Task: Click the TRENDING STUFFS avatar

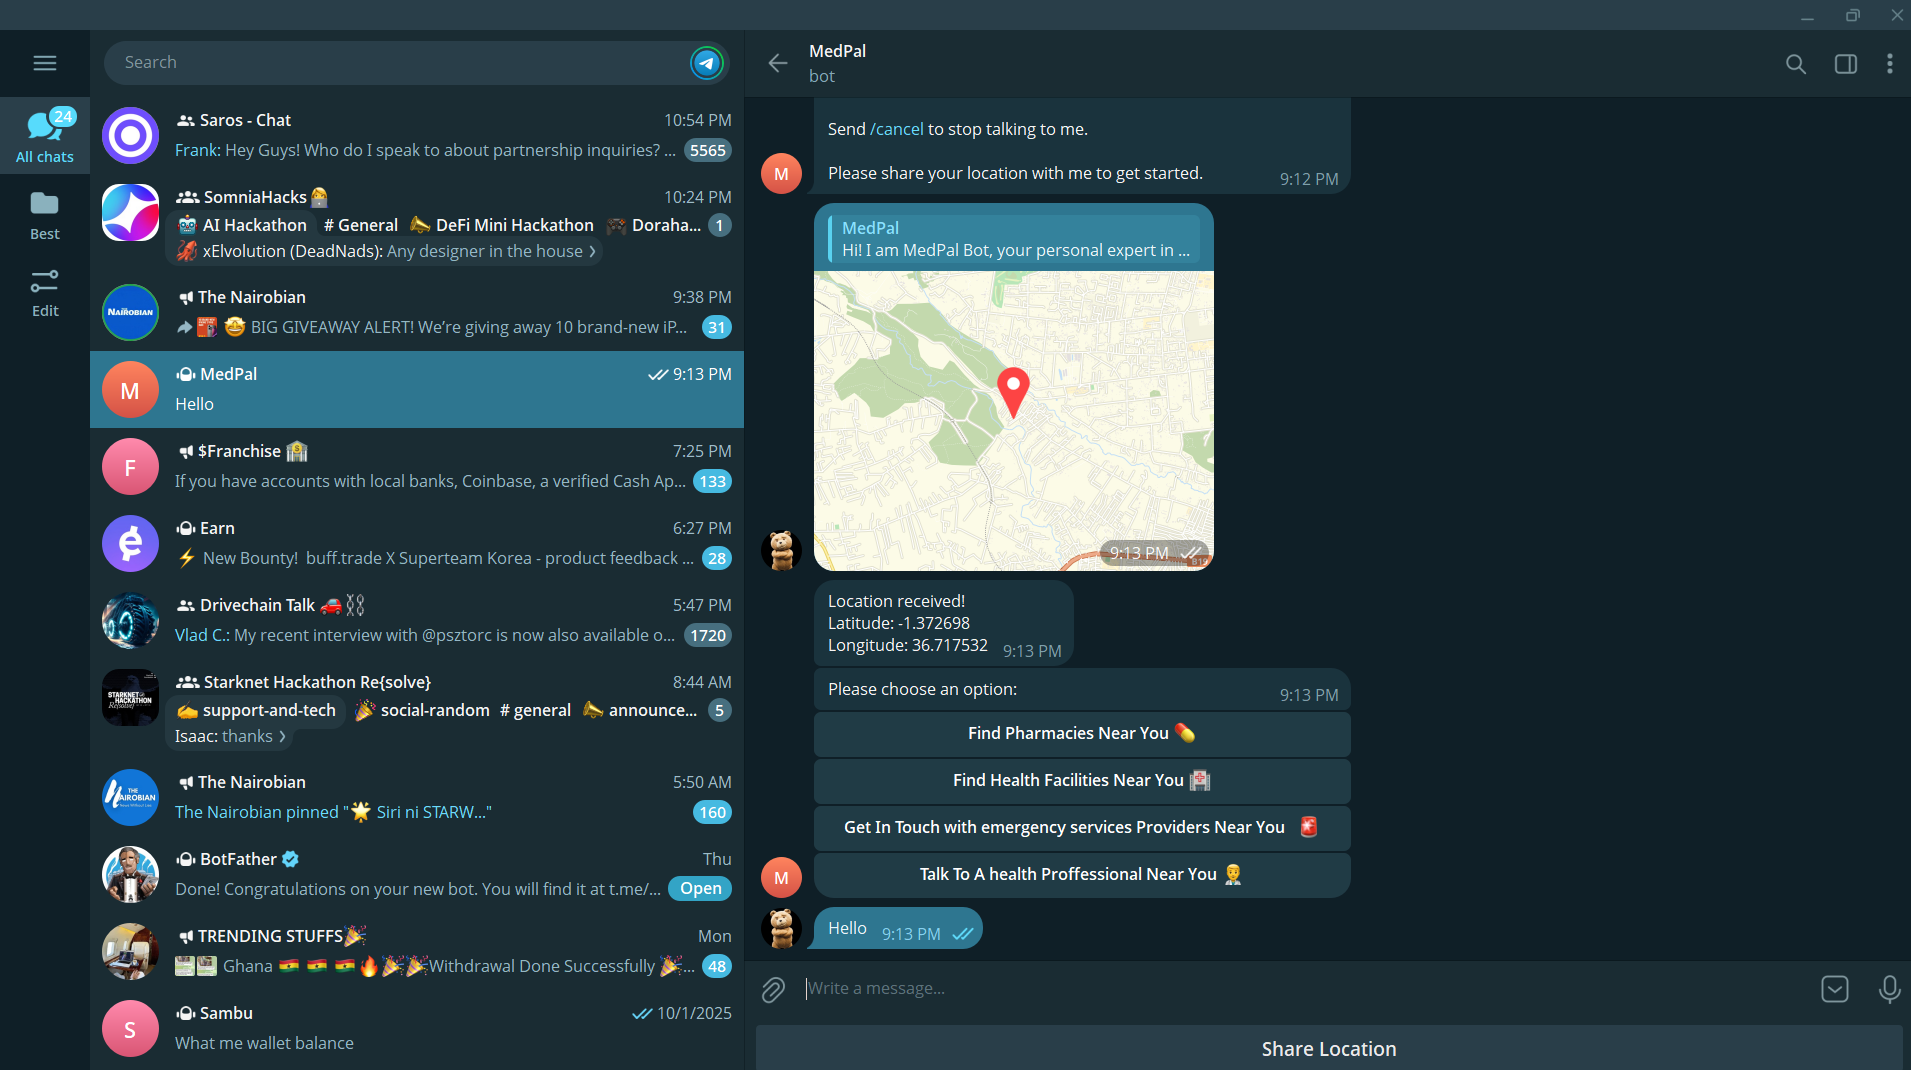Action: [130, 951]
